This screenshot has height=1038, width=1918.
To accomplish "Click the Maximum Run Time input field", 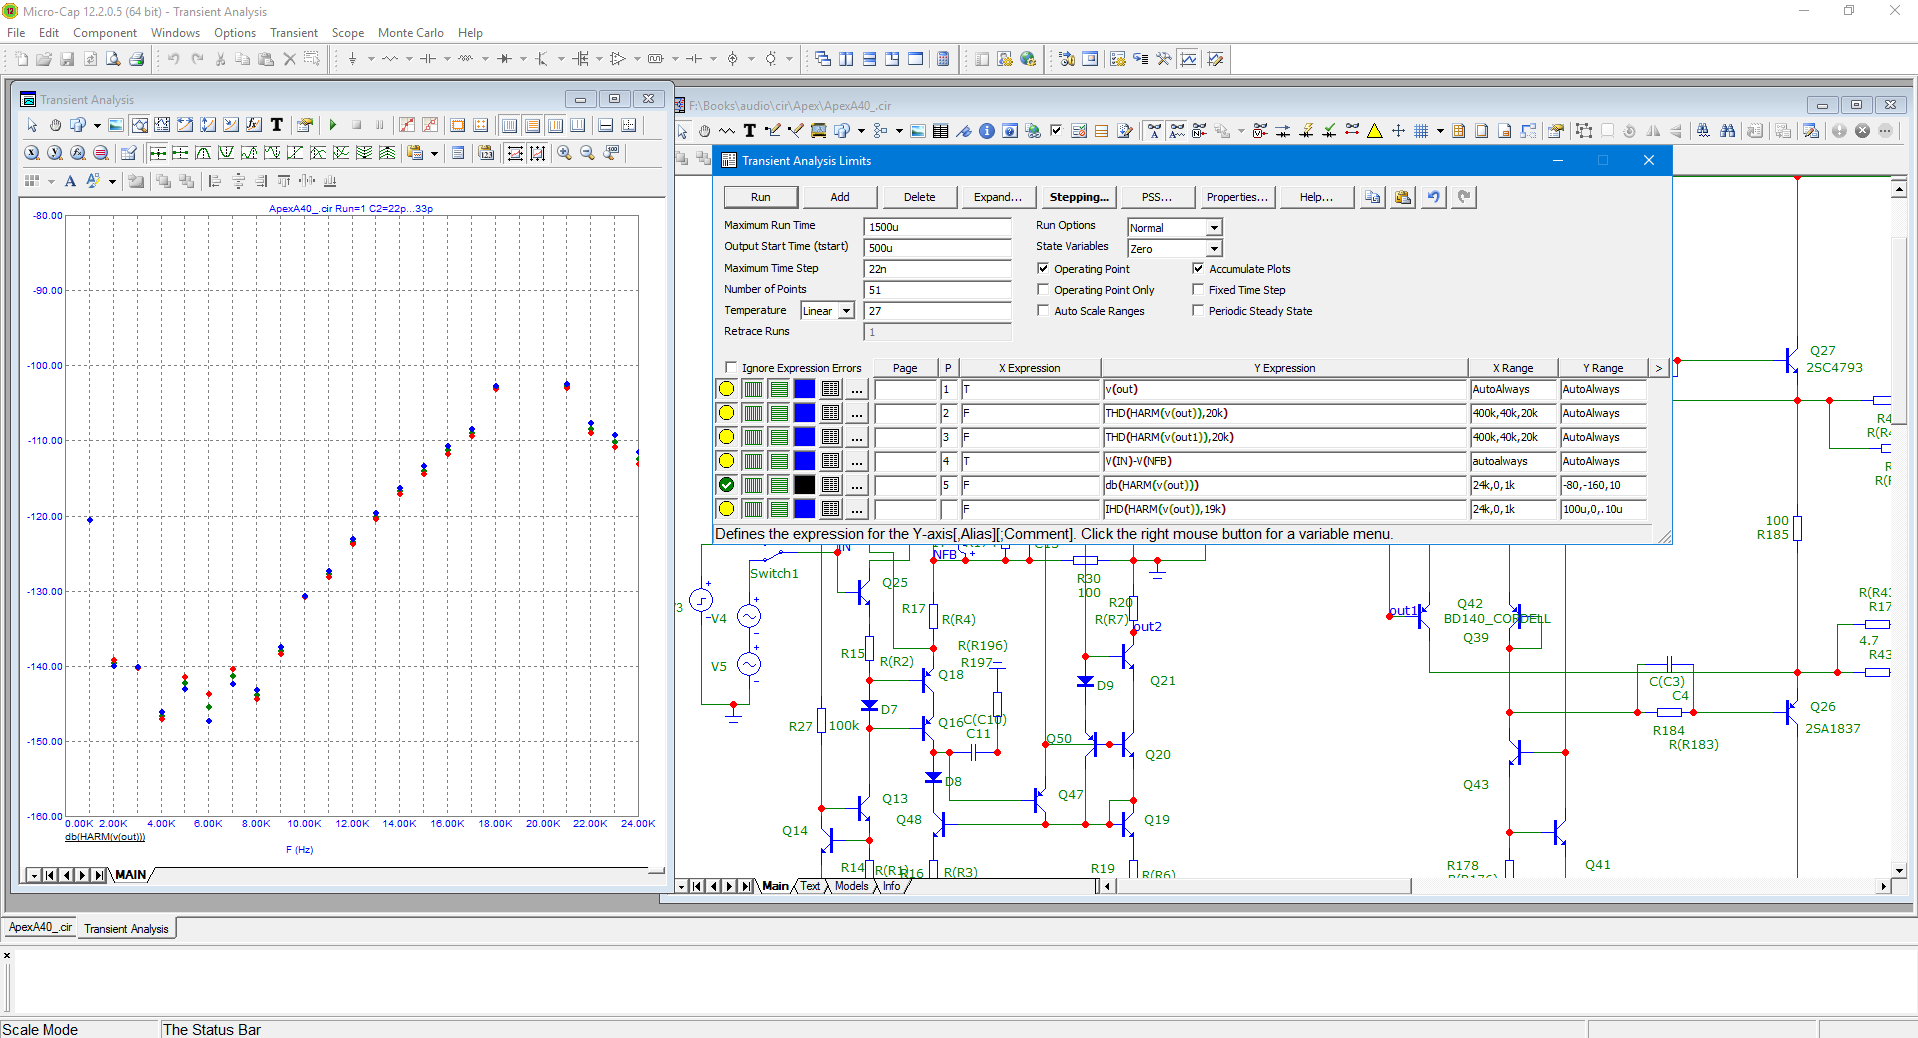I will (937, 227).
